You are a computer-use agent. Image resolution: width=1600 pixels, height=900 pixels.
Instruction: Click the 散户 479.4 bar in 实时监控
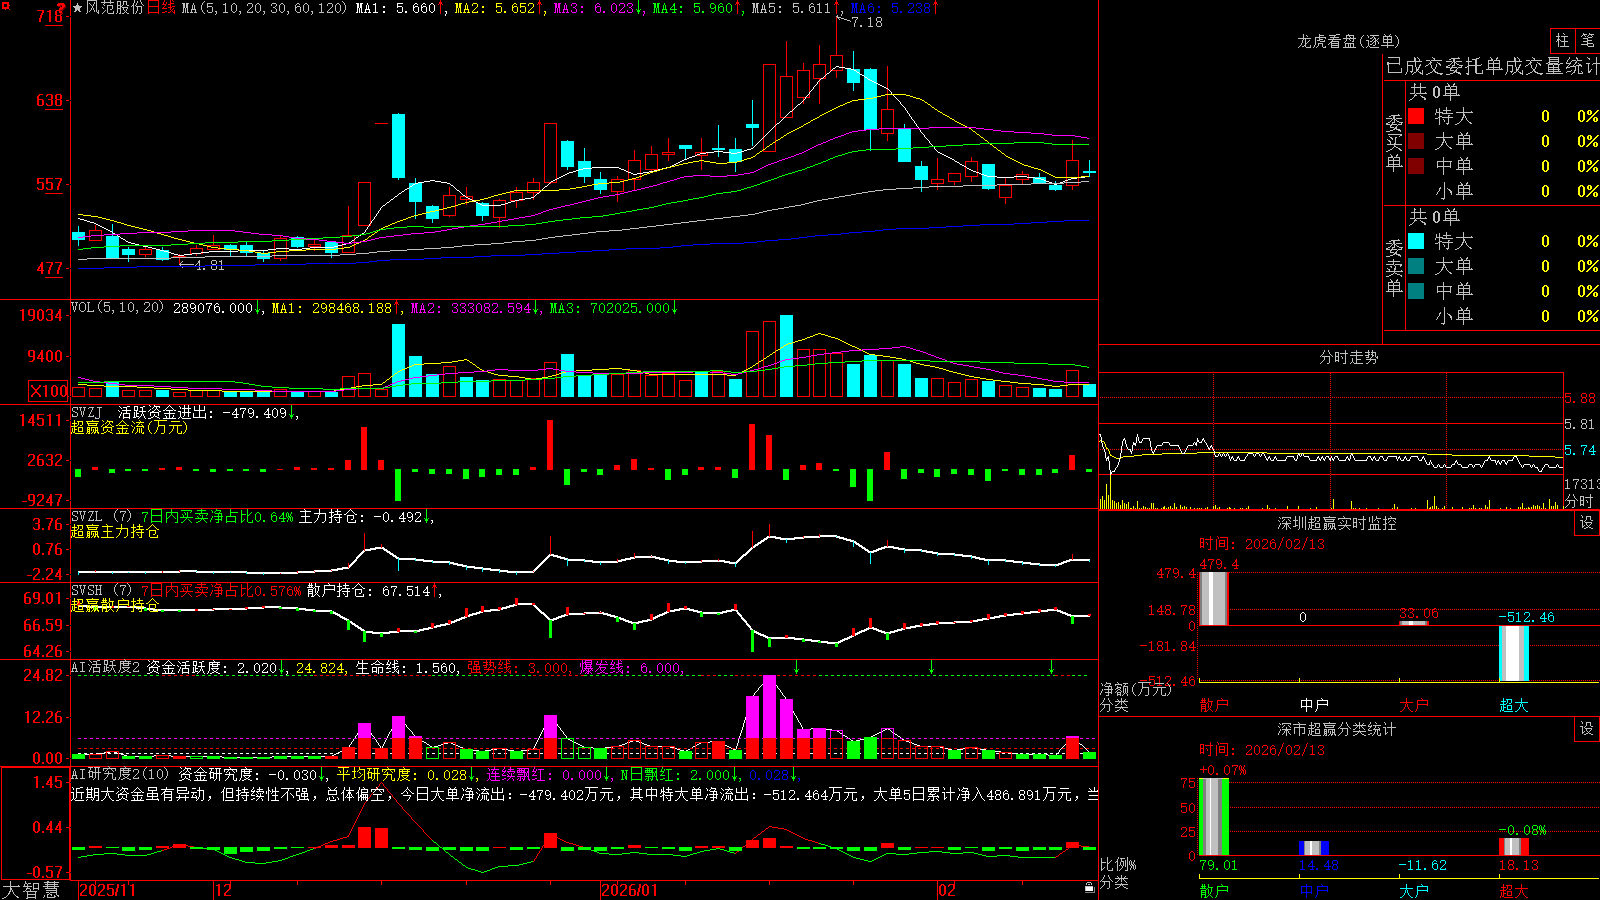click(1214, 599)
